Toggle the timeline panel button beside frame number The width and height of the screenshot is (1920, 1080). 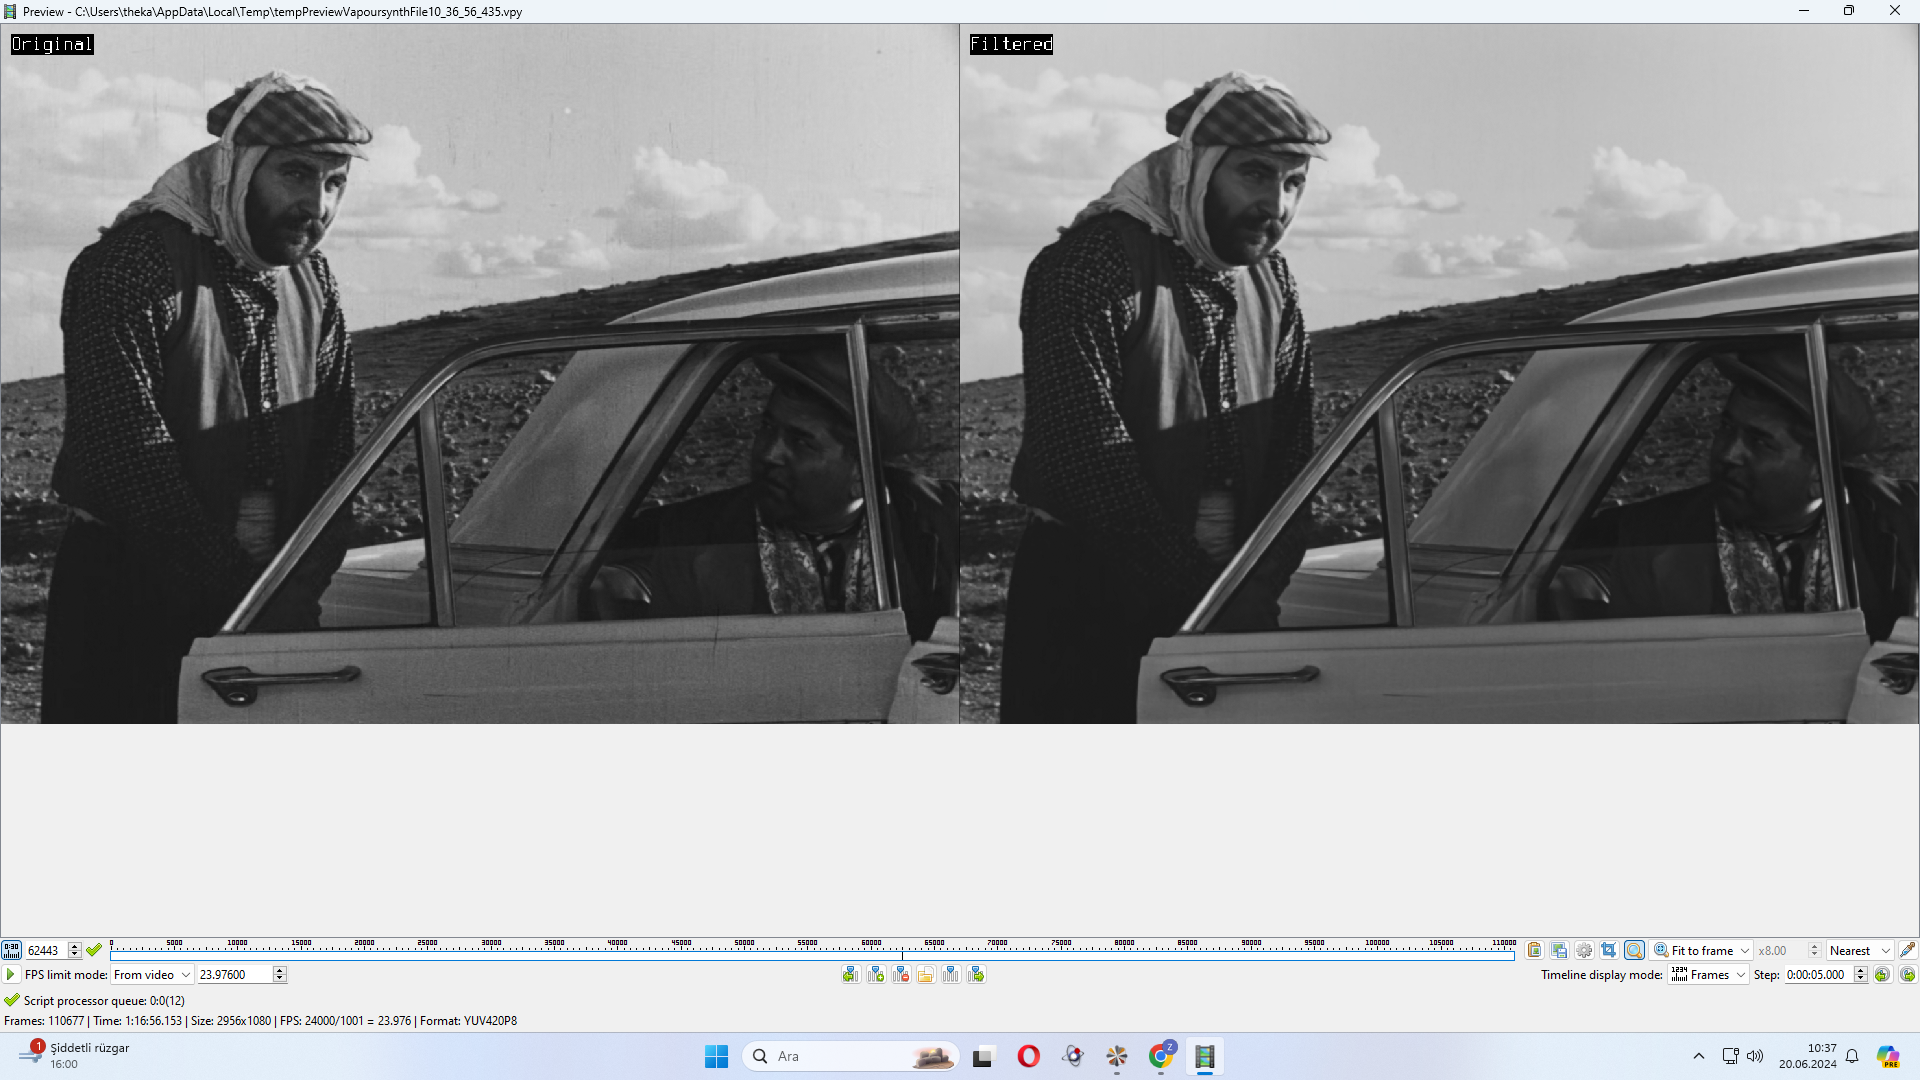pos(11,951)
